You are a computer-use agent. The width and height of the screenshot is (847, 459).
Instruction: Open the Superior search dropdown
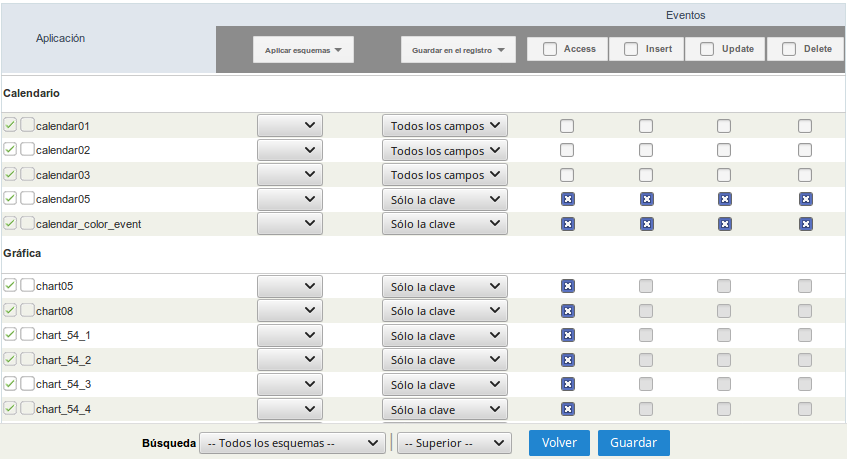(x=454, y=443)
